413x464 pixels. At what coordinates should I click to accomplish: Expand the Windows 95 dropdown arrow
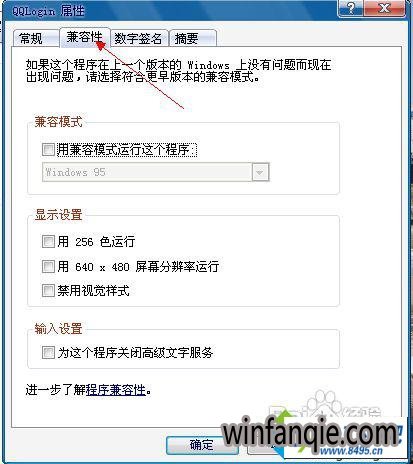[260, 172]
